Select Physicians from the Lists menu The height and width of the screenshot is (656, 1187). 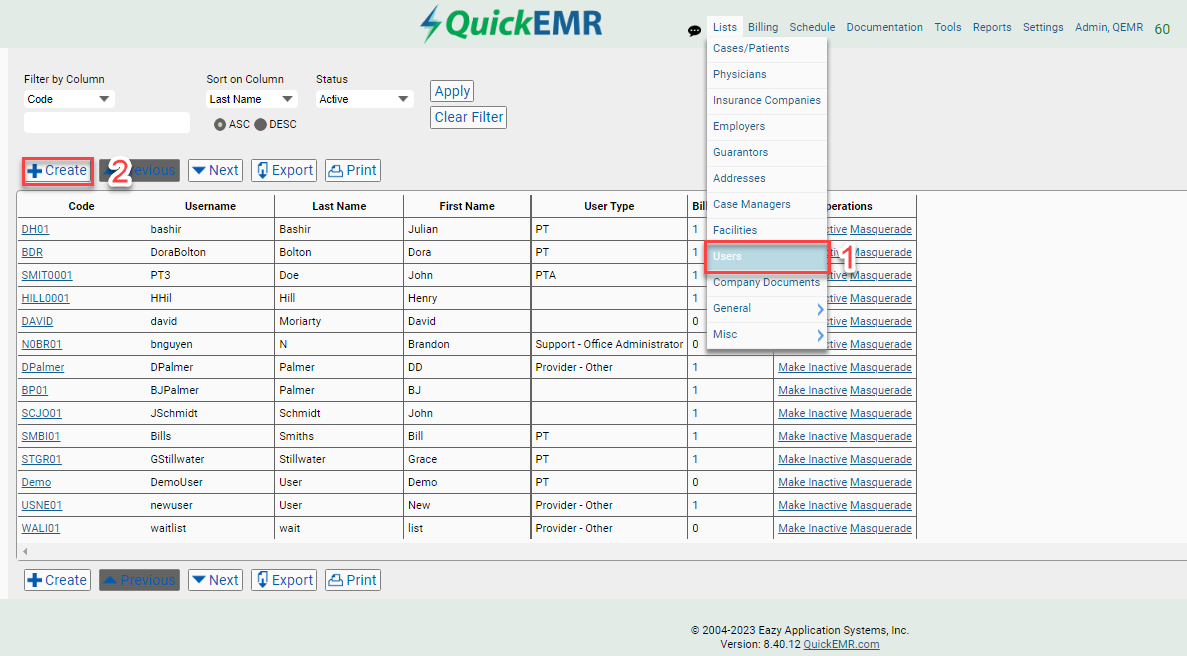[766, 74]
